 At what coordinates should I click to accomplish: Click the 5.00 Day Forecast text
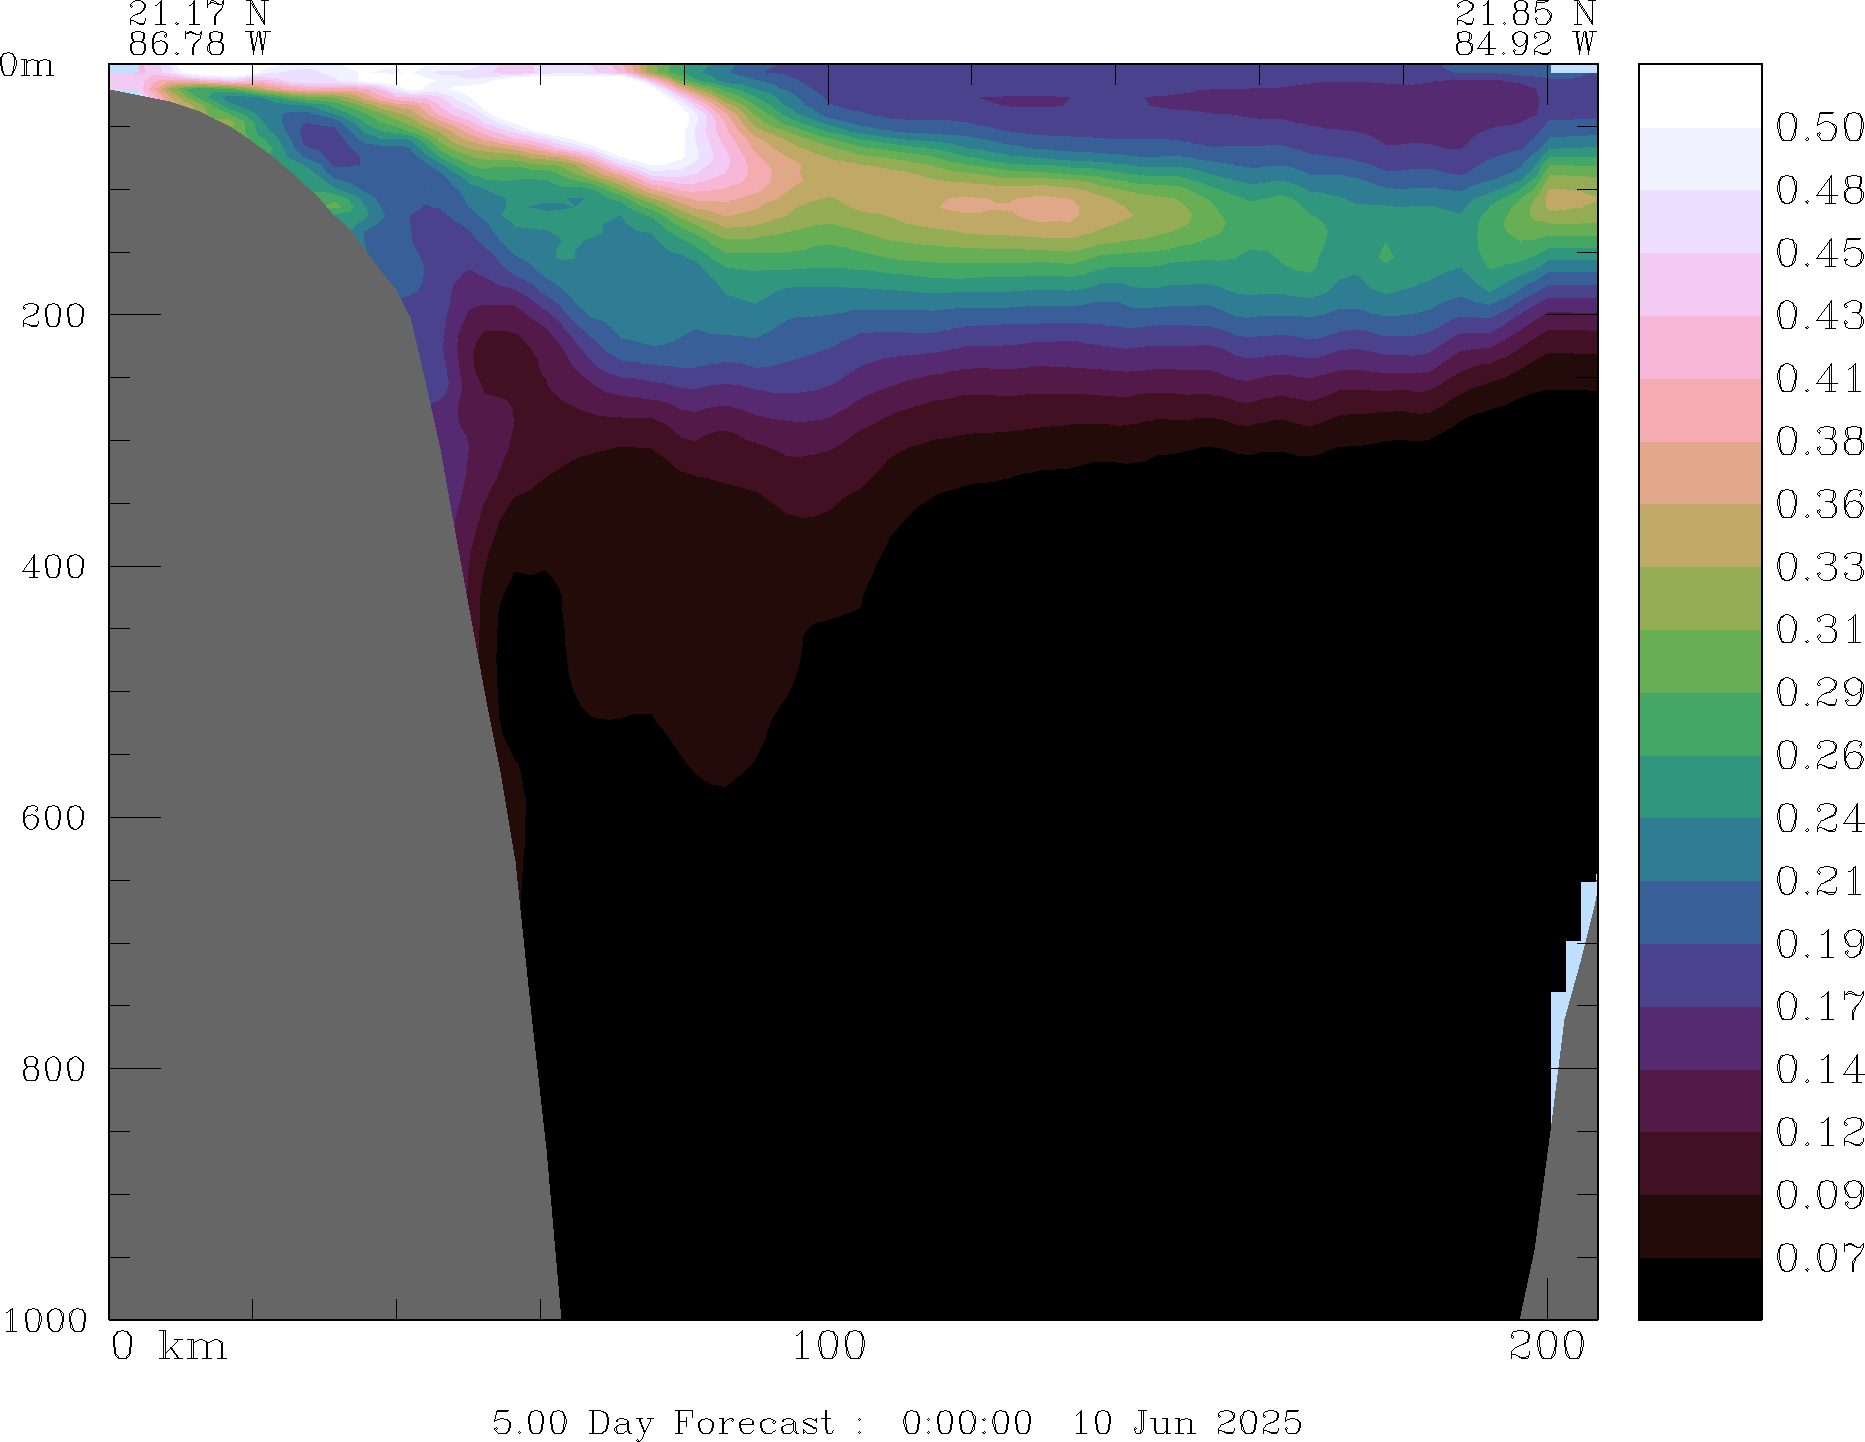point(662,1422)
